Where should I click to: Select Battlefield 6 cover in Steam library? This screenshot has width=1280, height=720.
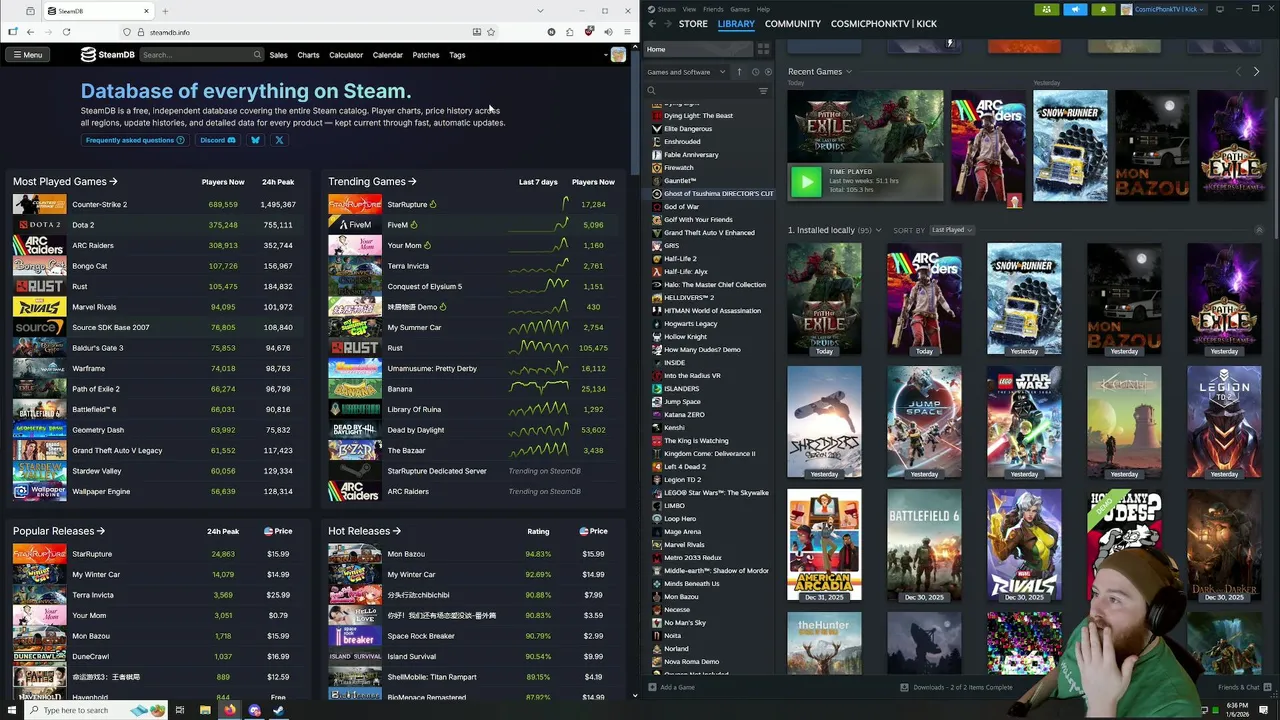(x=924, y=545)
